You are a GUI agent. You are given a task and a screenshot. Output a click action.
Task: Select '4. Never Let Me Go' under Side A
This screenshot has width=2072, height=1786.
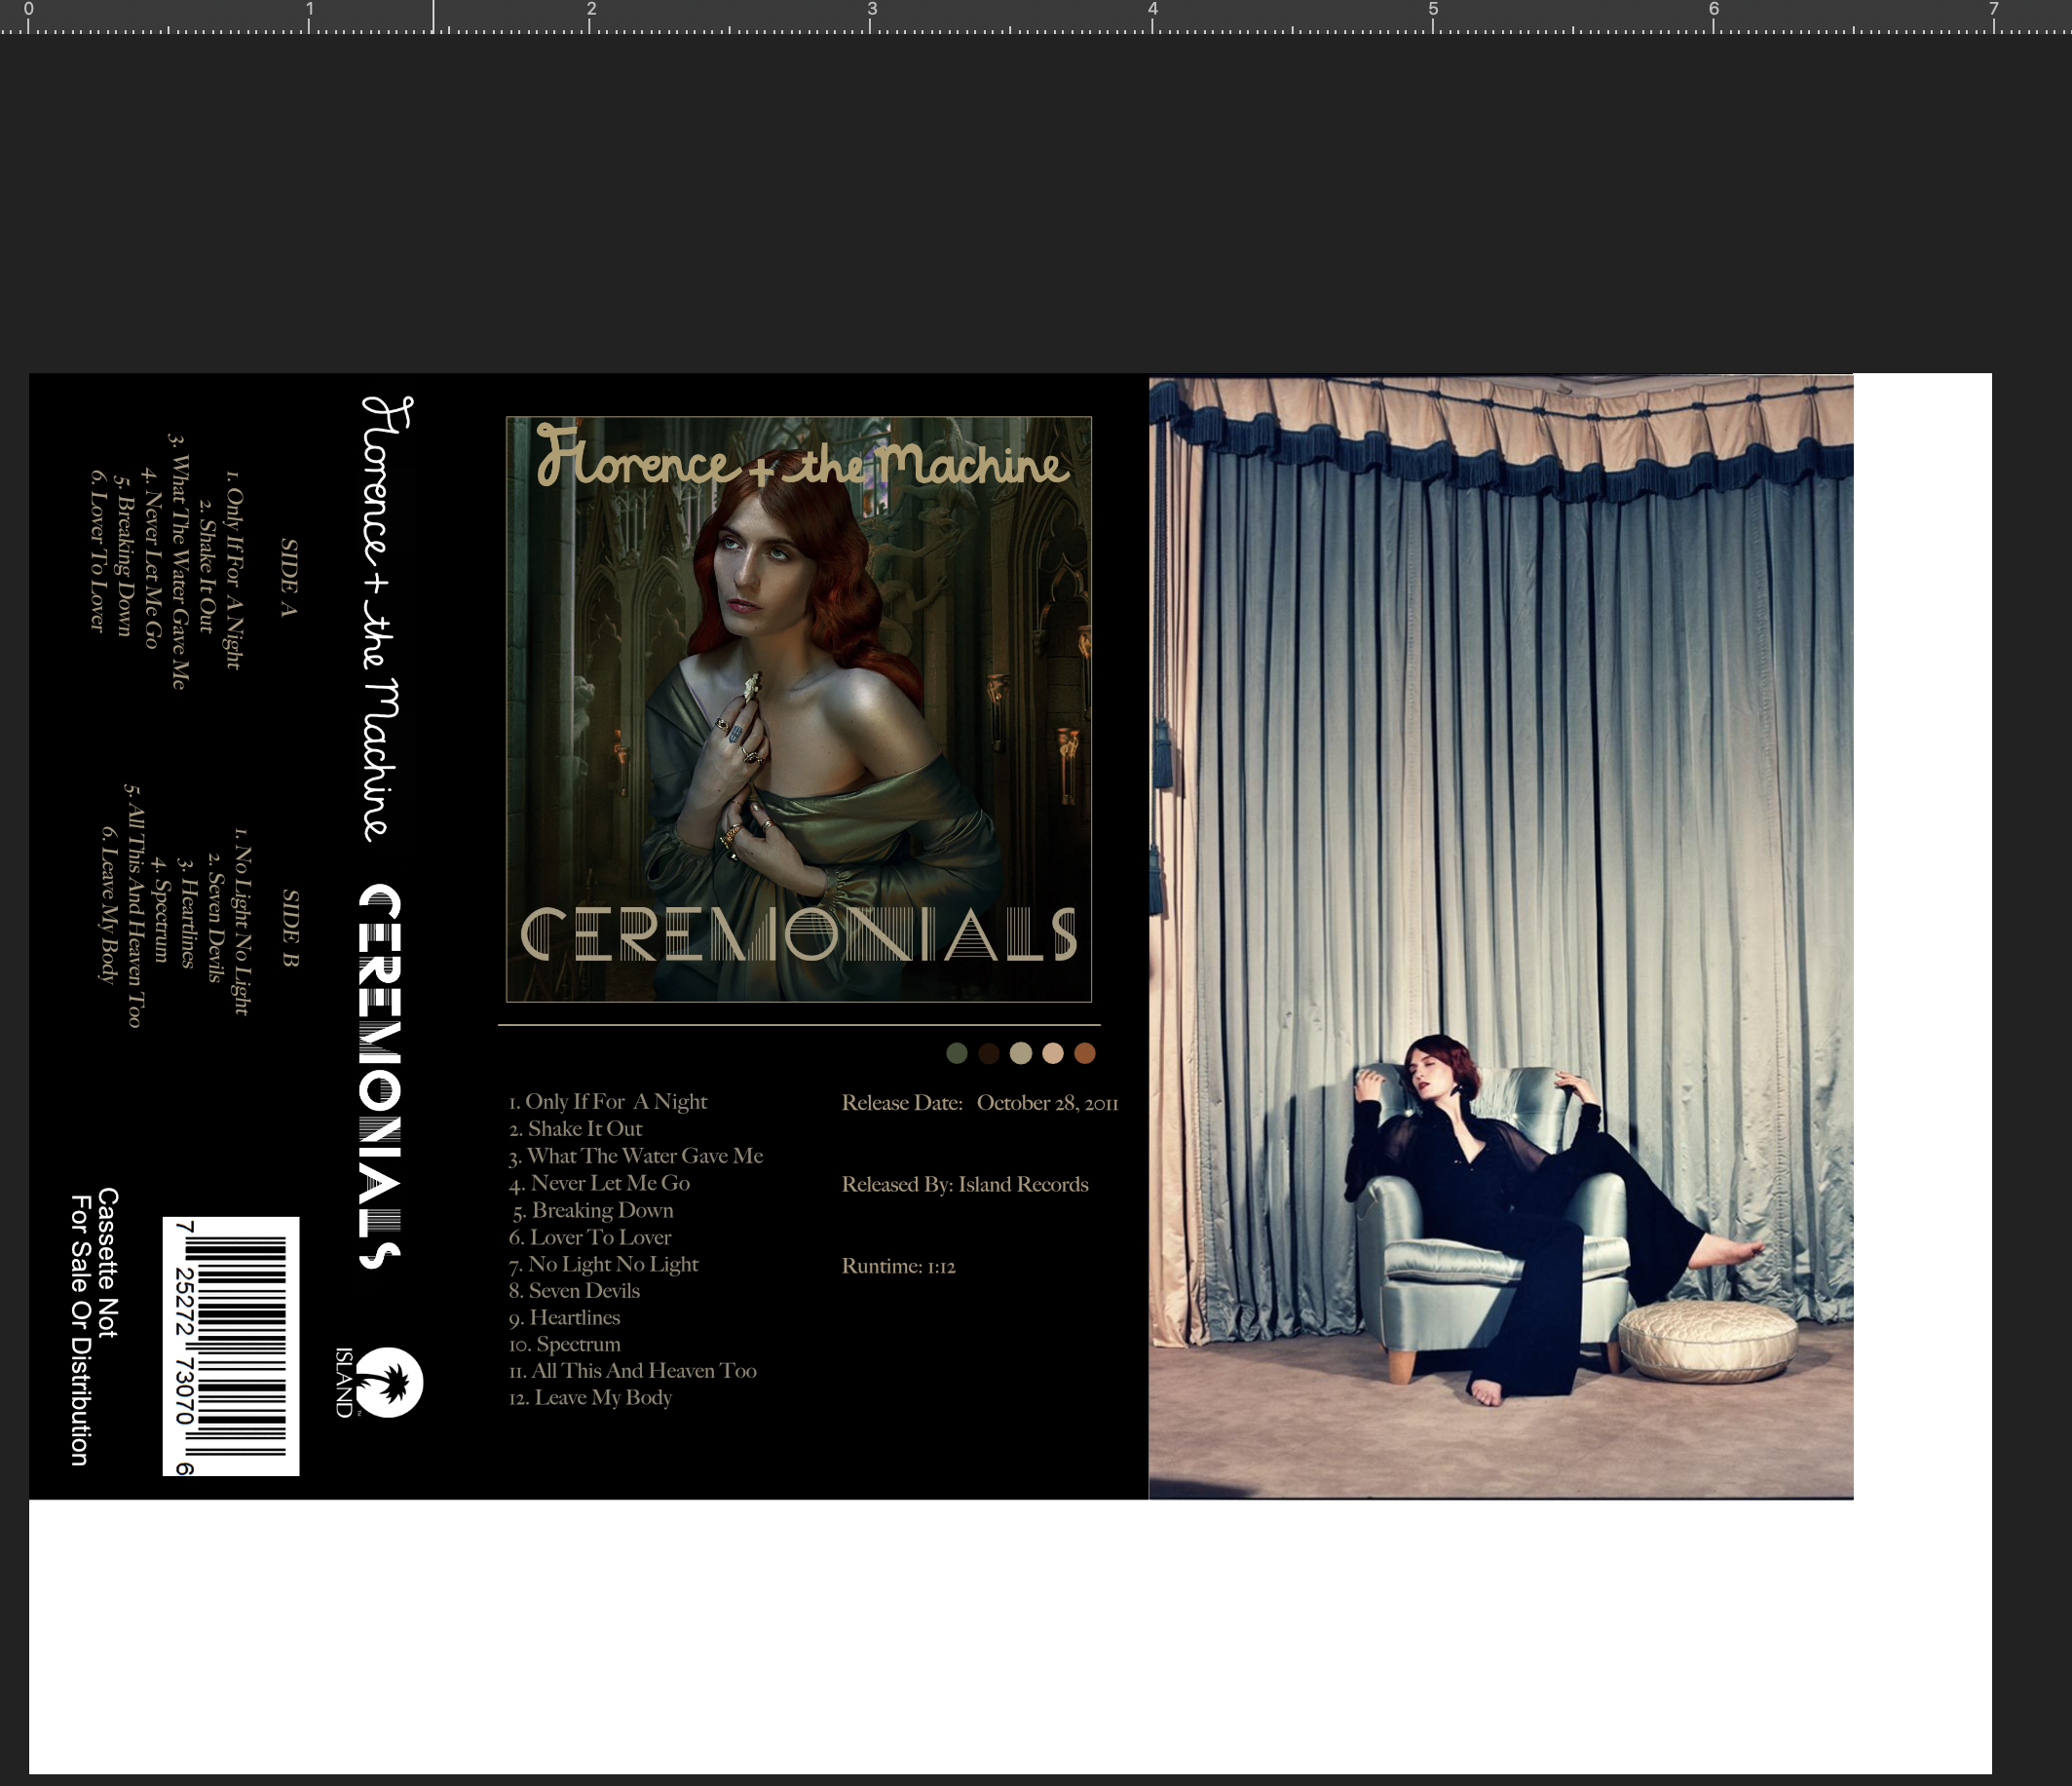coord(150,559)
